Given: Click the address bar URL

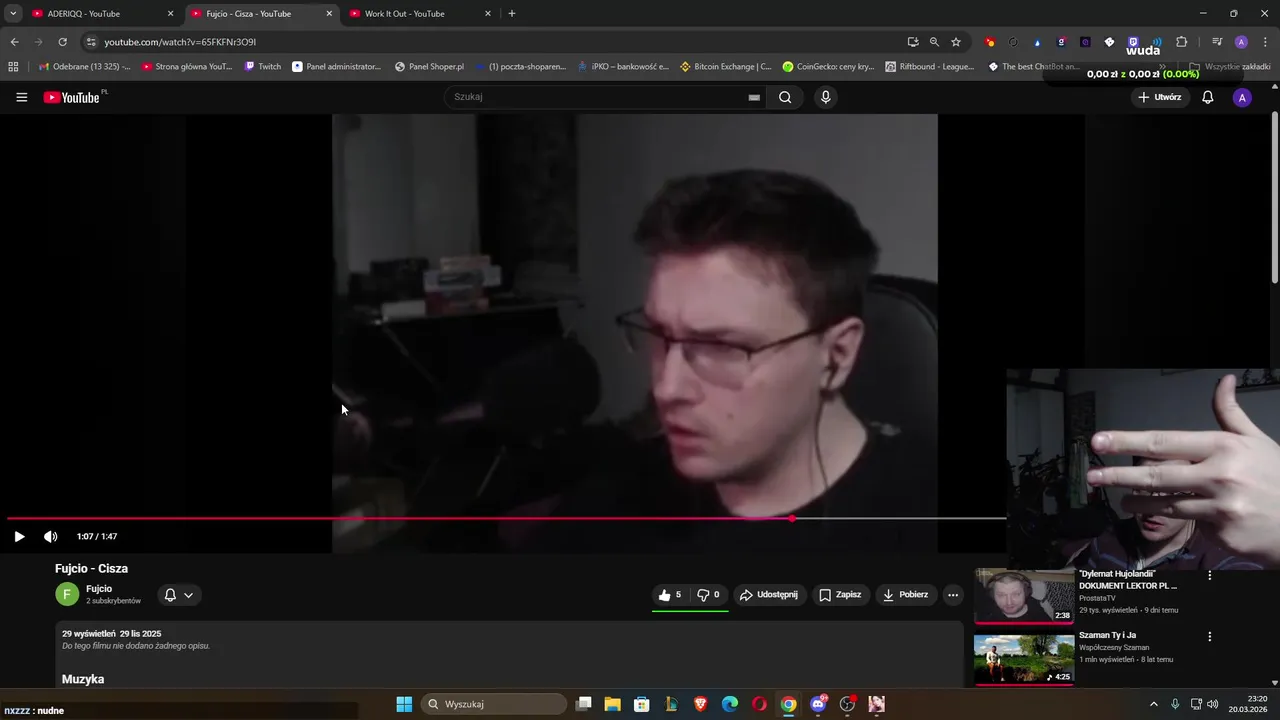Looking at the screenshot, I should coord(181,42).
